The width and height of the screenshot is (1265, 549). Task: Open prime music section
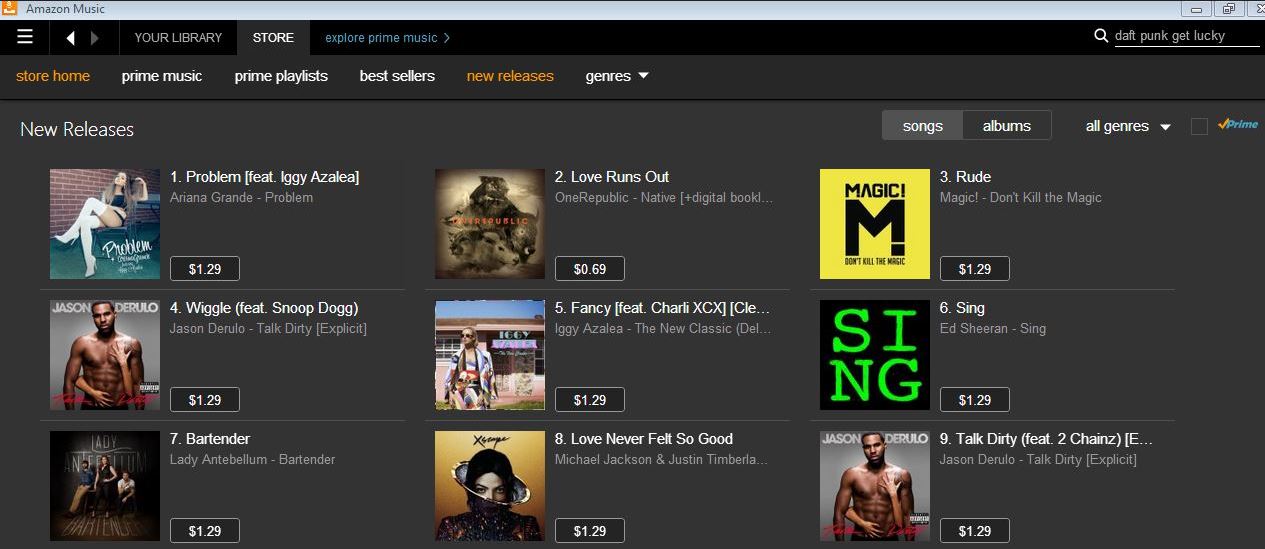pos(162,76)
